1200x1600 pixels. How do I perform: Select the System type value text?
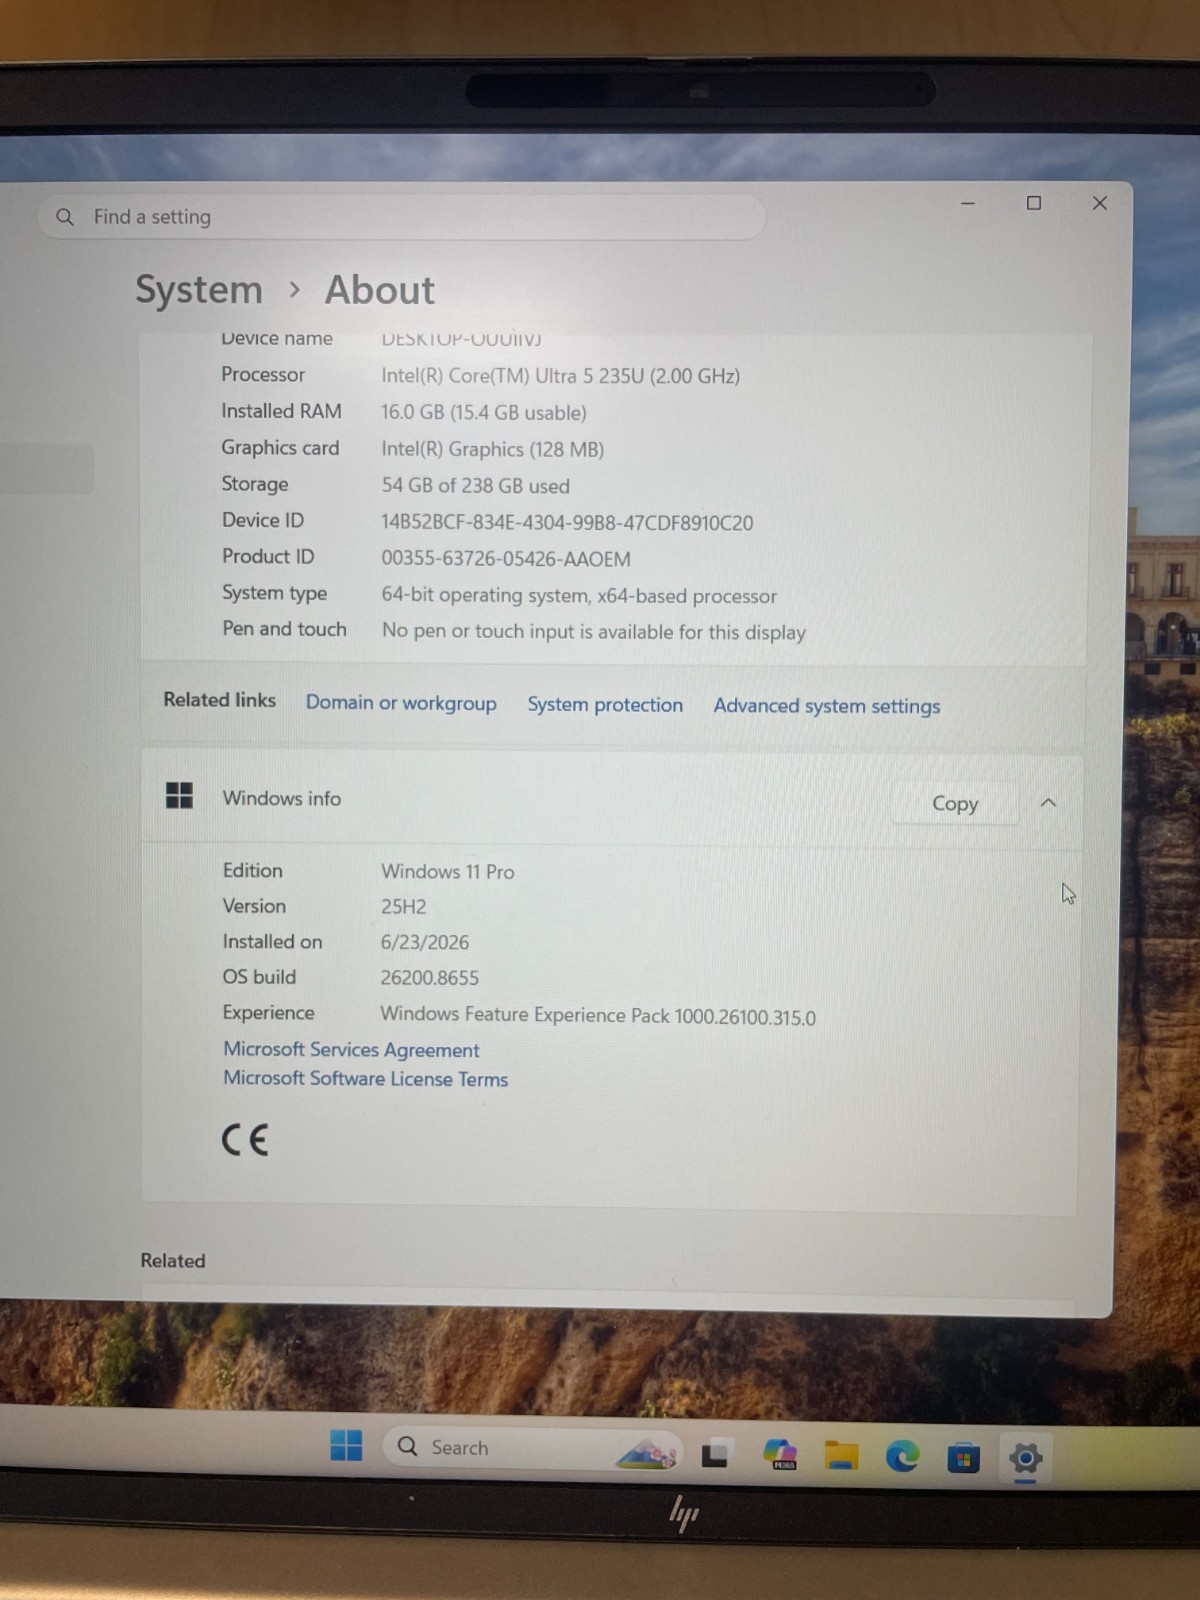pos(579,596)
